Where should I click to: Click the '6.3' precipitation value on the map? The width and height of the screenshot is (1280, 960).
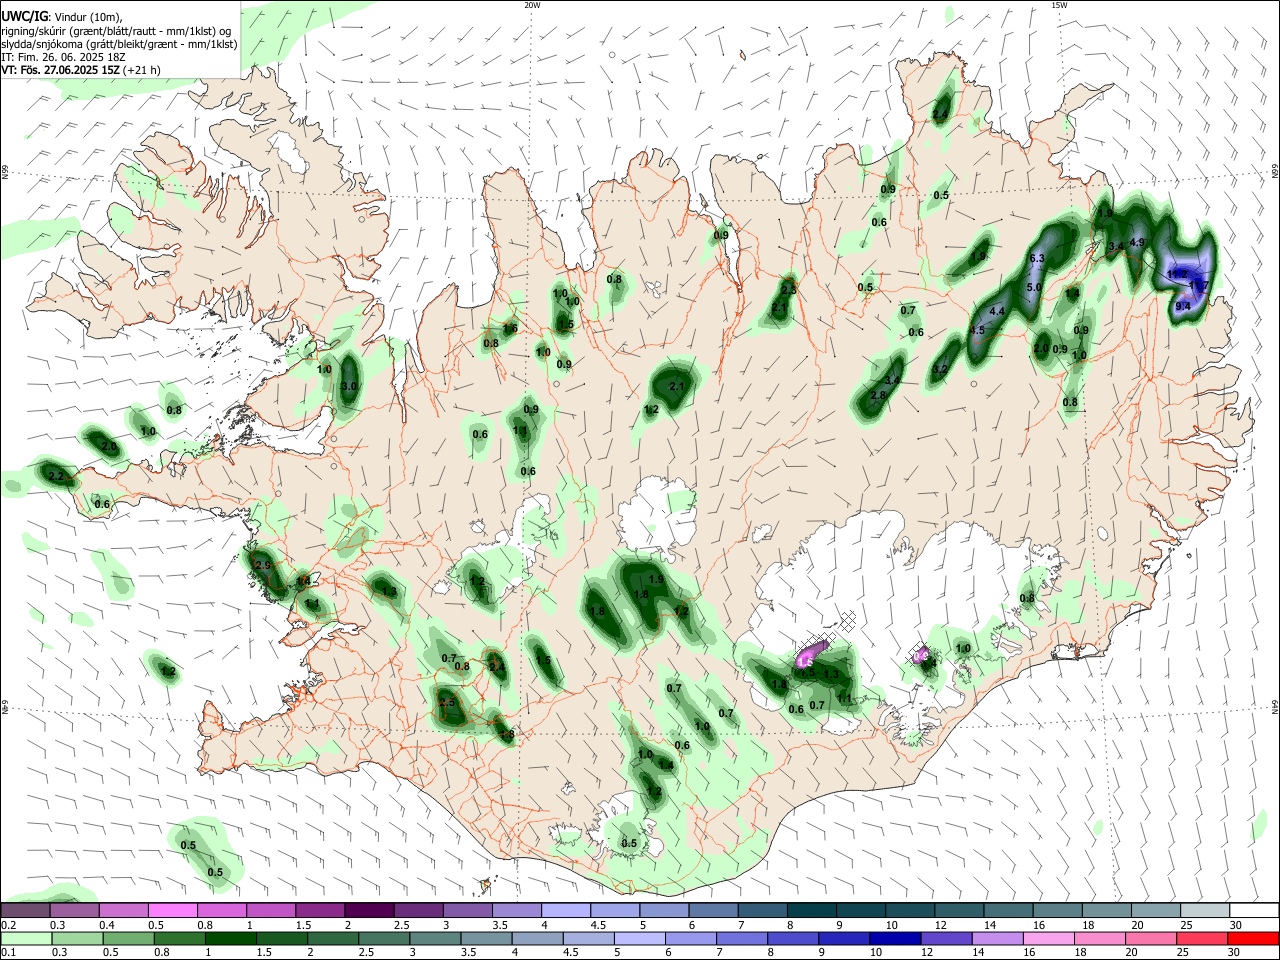pyautogui.click(x=1037, y=259)
